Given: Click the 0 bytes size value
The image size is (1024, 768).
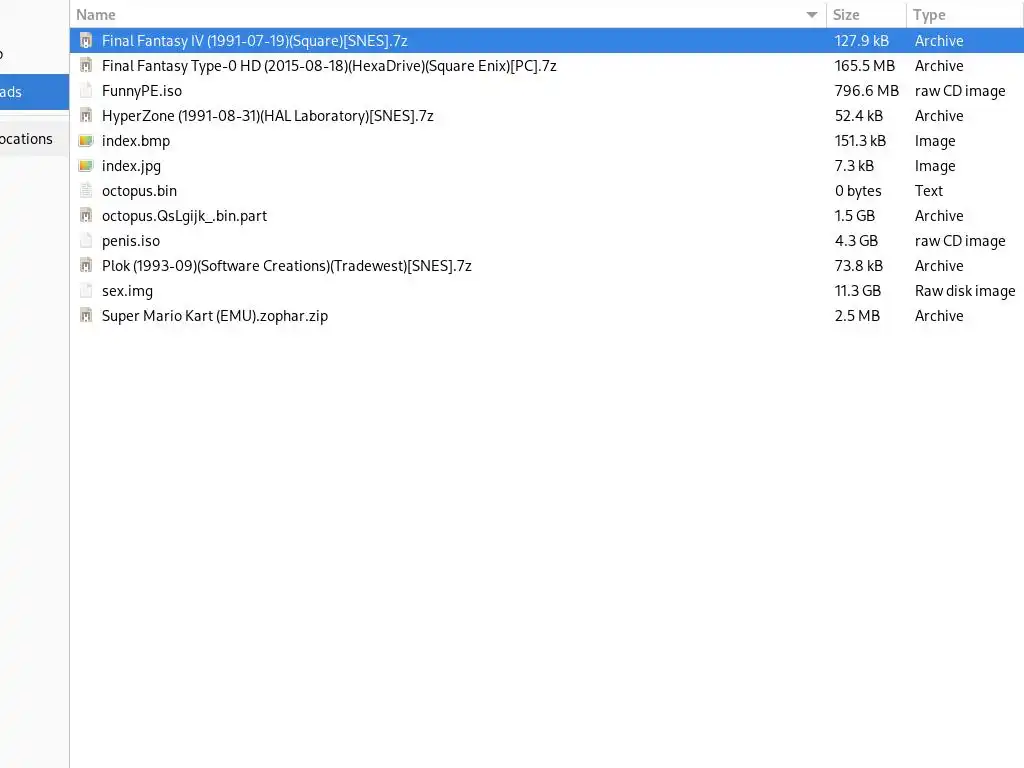Looking at the screenshot, I should 858,191.
